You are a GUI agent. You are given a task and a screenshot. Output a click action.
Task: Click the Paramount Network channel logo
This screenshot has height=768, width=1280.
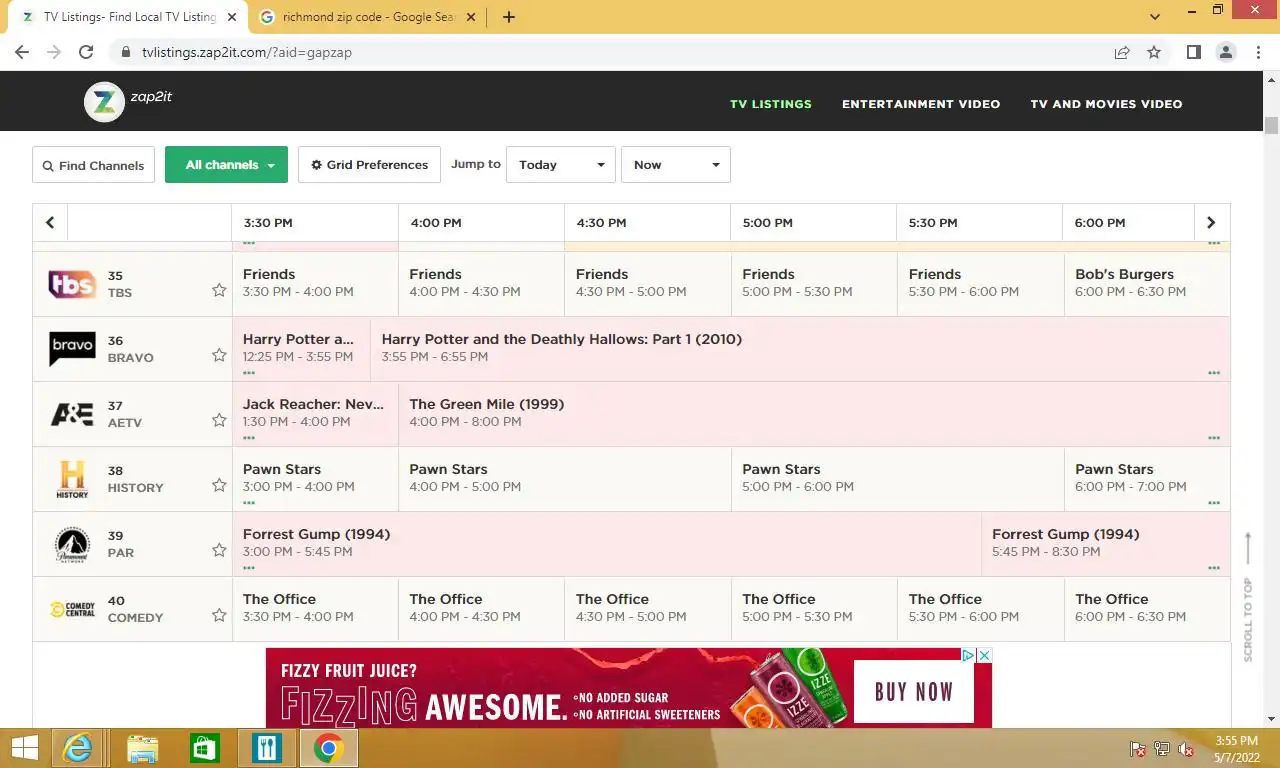click(72, 544)
